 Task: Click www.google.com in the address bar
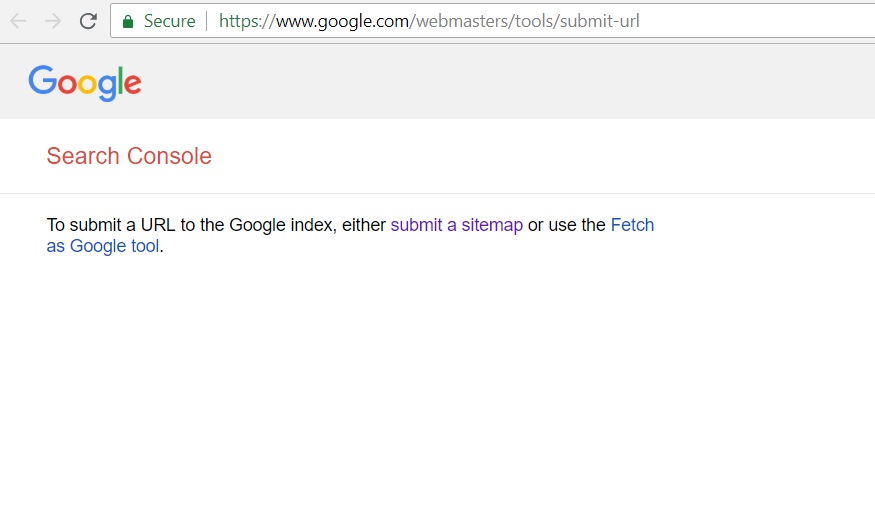tap(343, 21)
